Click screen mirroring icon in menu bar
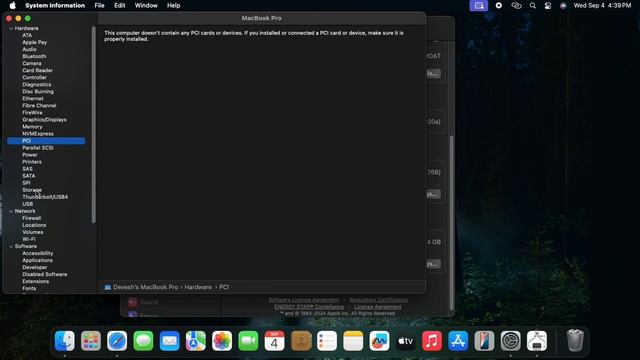The height and width of the screenshot is (360, 640). 479,5
